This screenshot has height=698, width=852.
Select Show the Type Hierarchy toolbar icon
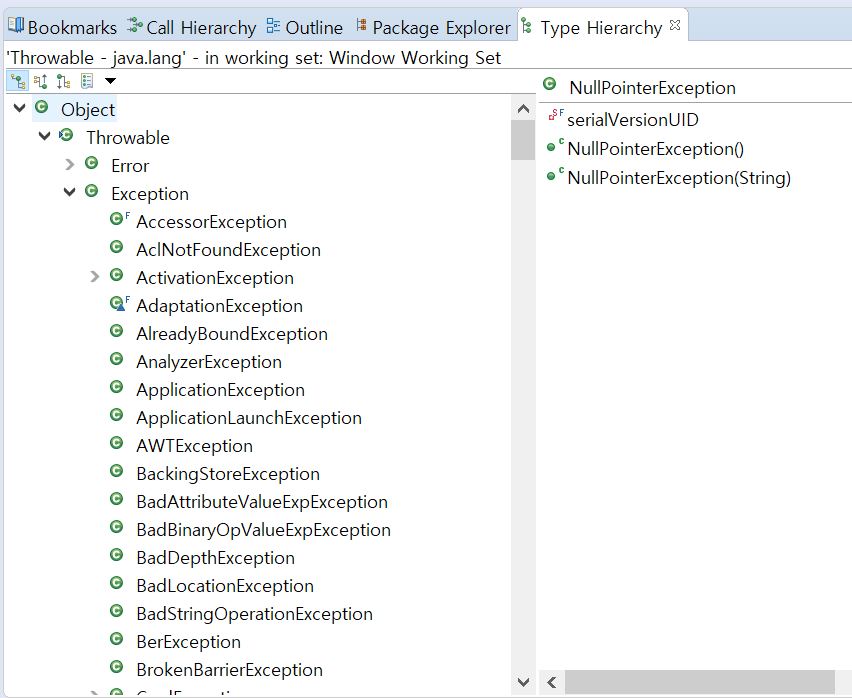(18, 81)
